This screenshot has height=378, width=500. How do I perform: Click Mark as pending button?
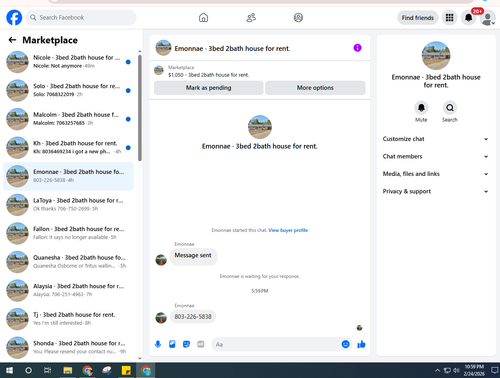[x=208, y=88]
